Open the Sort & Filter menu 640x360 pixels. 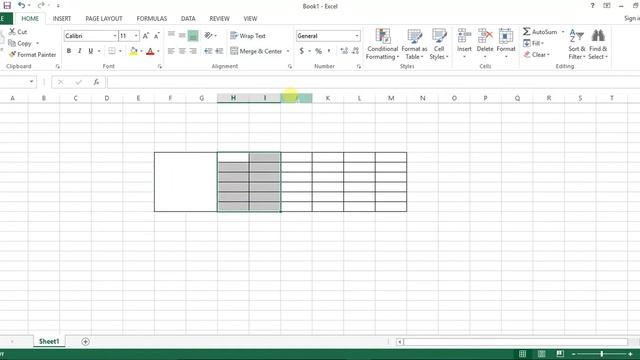click(x=577, y=44)
